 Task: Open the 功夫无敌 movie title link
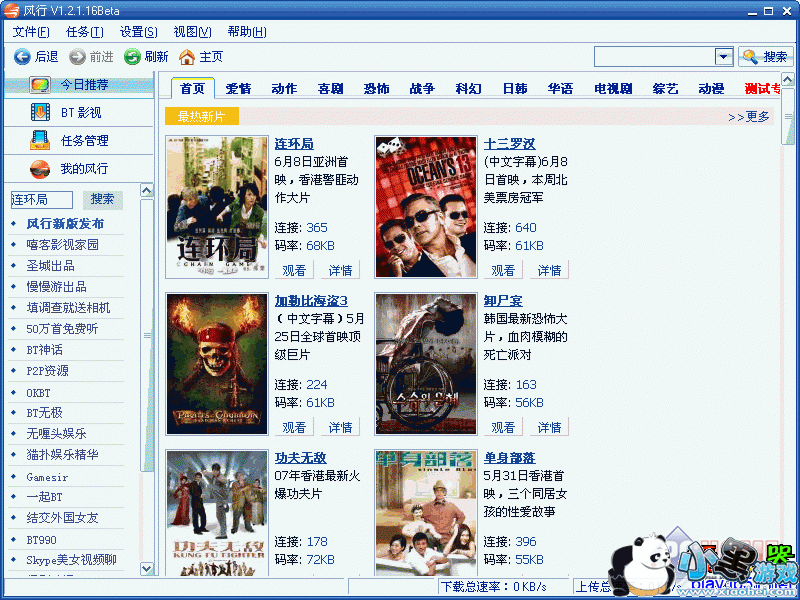tap(301, 458)
